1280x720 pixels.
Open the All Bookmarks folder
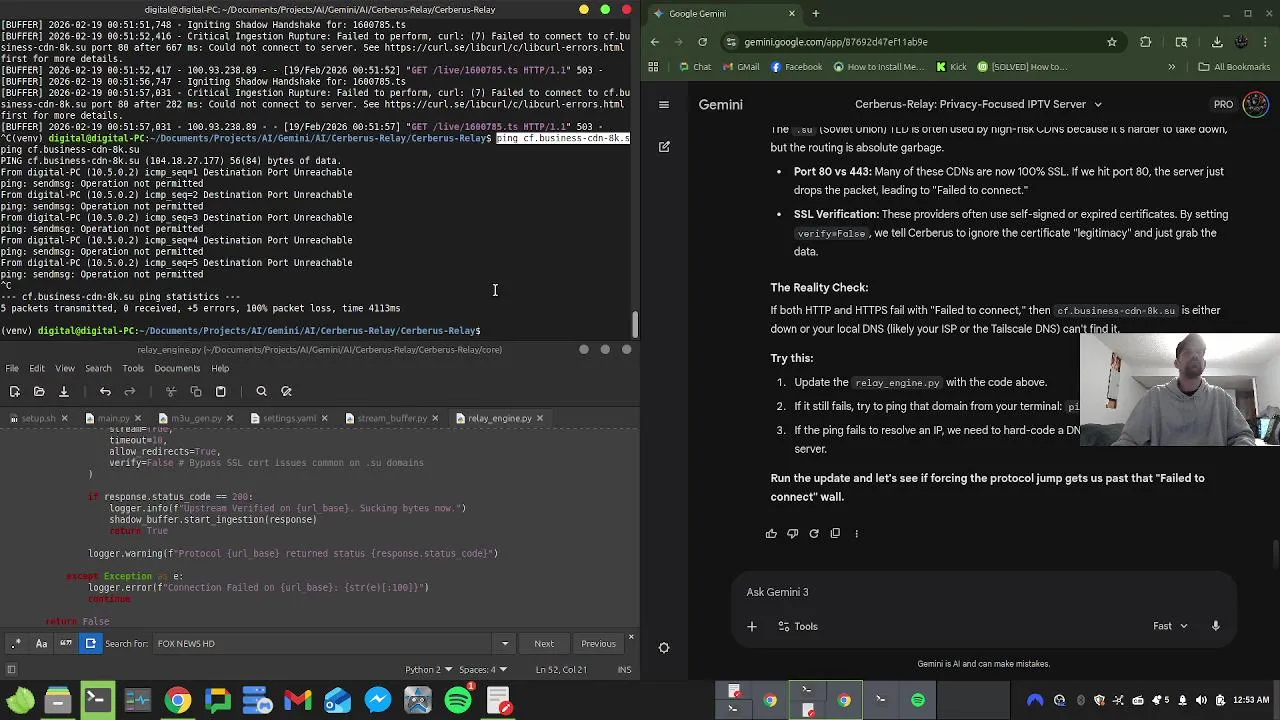pos(1234,67)
